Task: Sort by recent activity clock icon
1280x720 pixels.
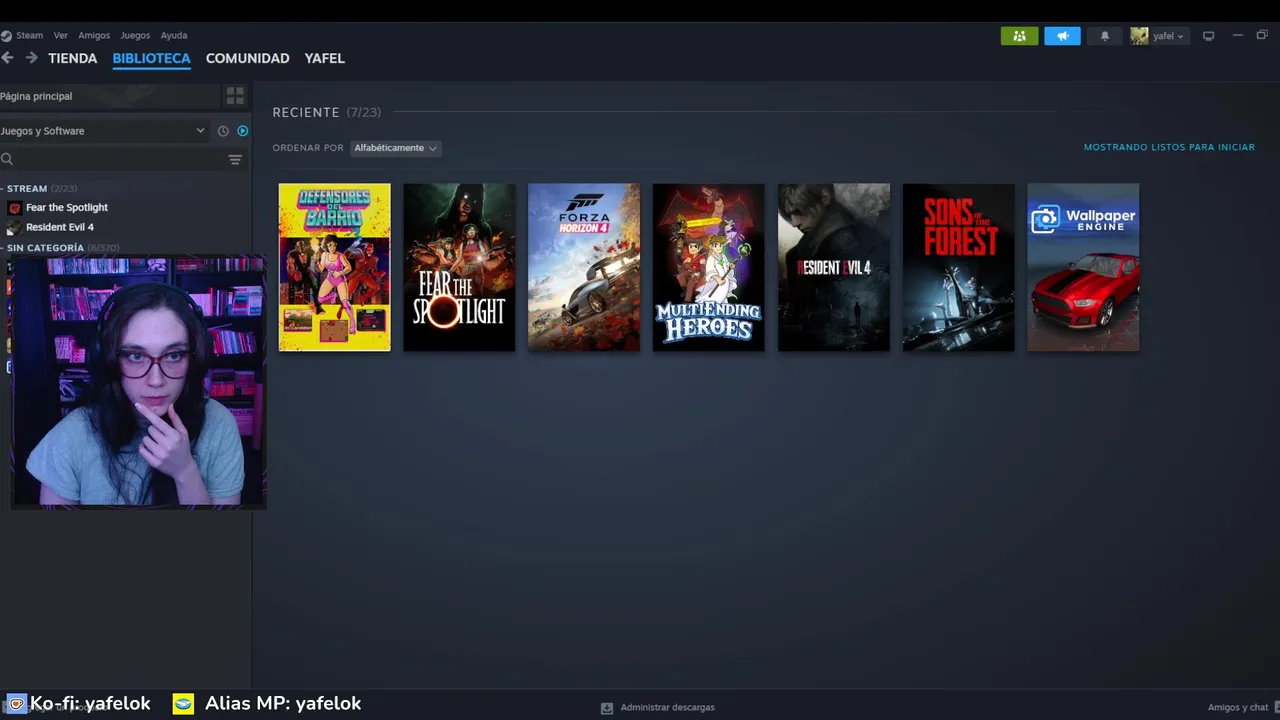Action: (223, 131)
